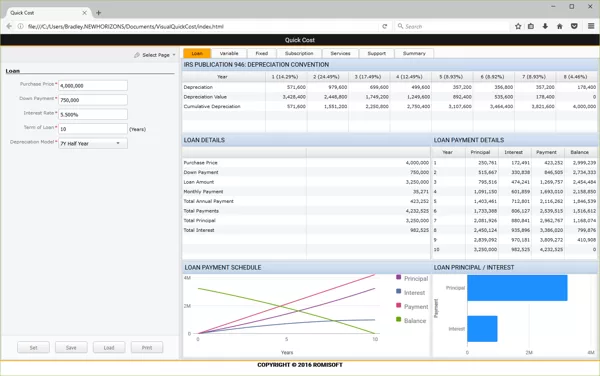Toggle the Interest legend swatch

(x=398, y=291)
